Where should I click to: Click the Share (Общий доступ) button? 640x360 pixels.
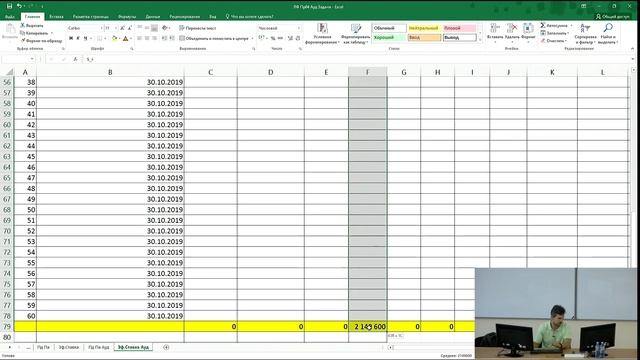click(613, 17)
